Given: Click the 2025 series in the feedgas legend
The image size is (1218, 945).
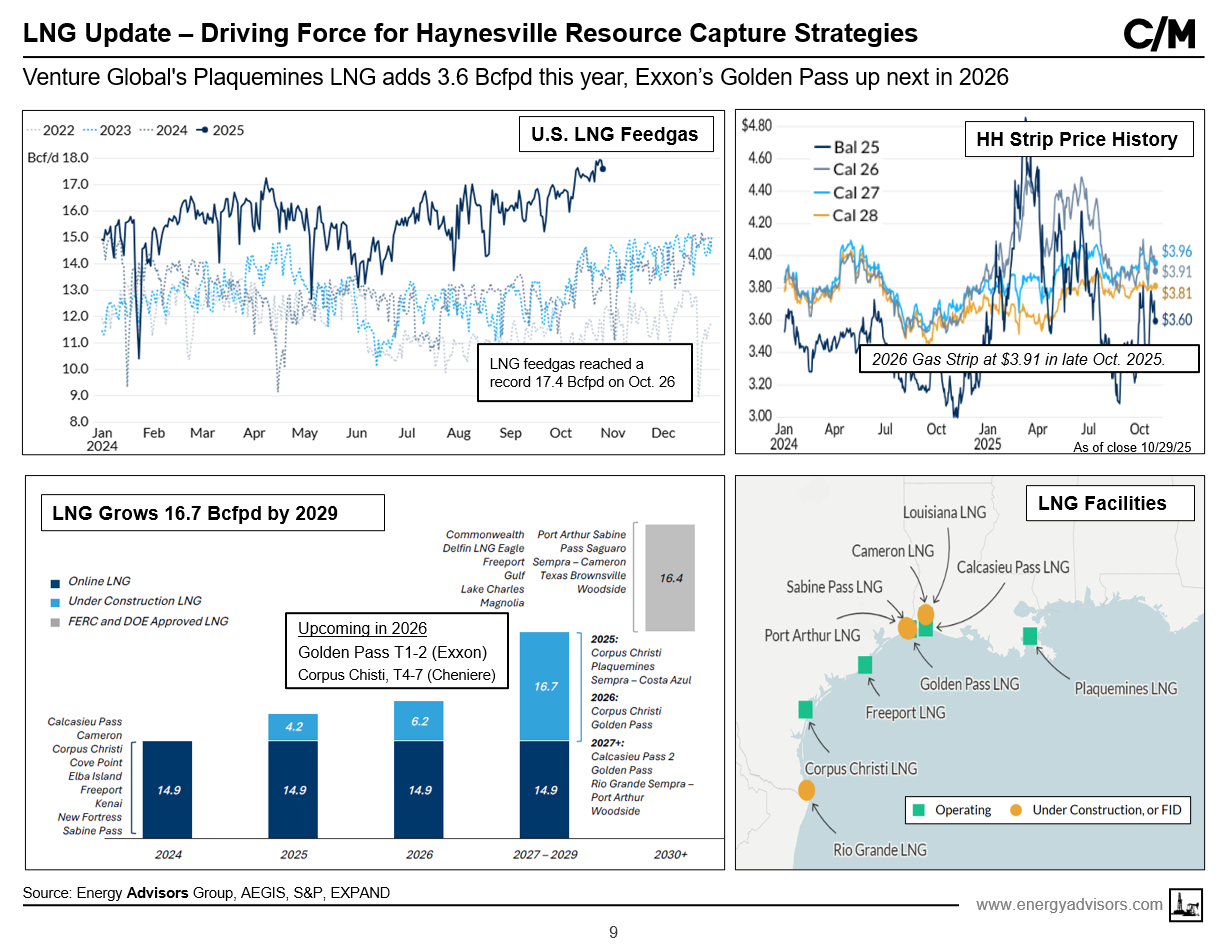Looking at the screenshot, I should coord(221,130).
